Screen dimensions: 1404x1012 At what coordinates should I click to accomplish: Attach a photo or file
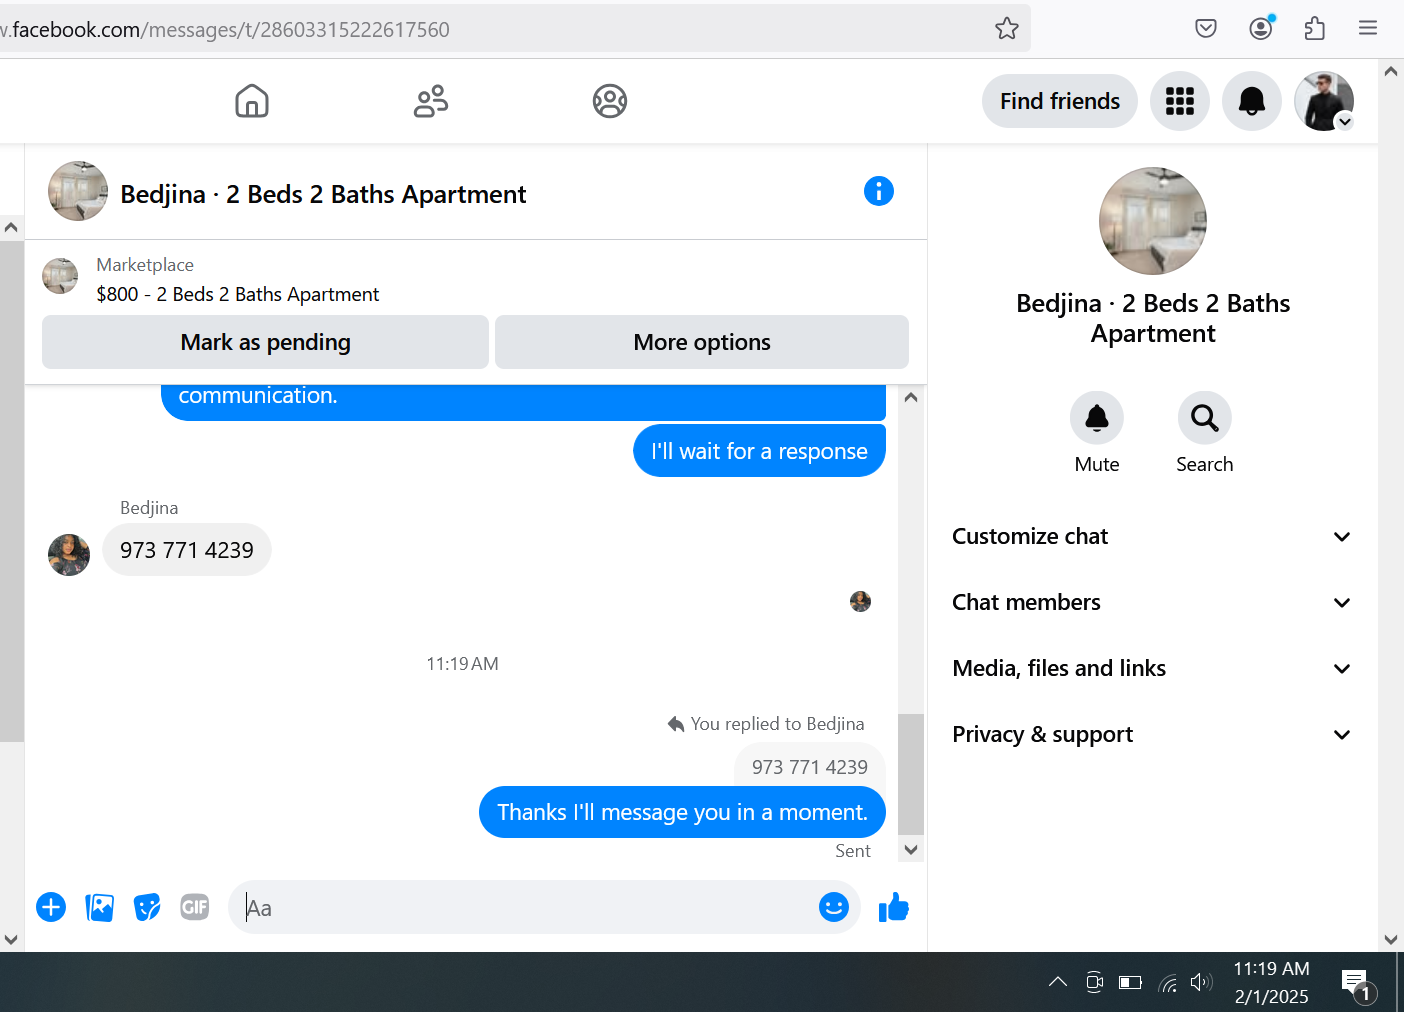pyautogui.click(x=100, y=907)
